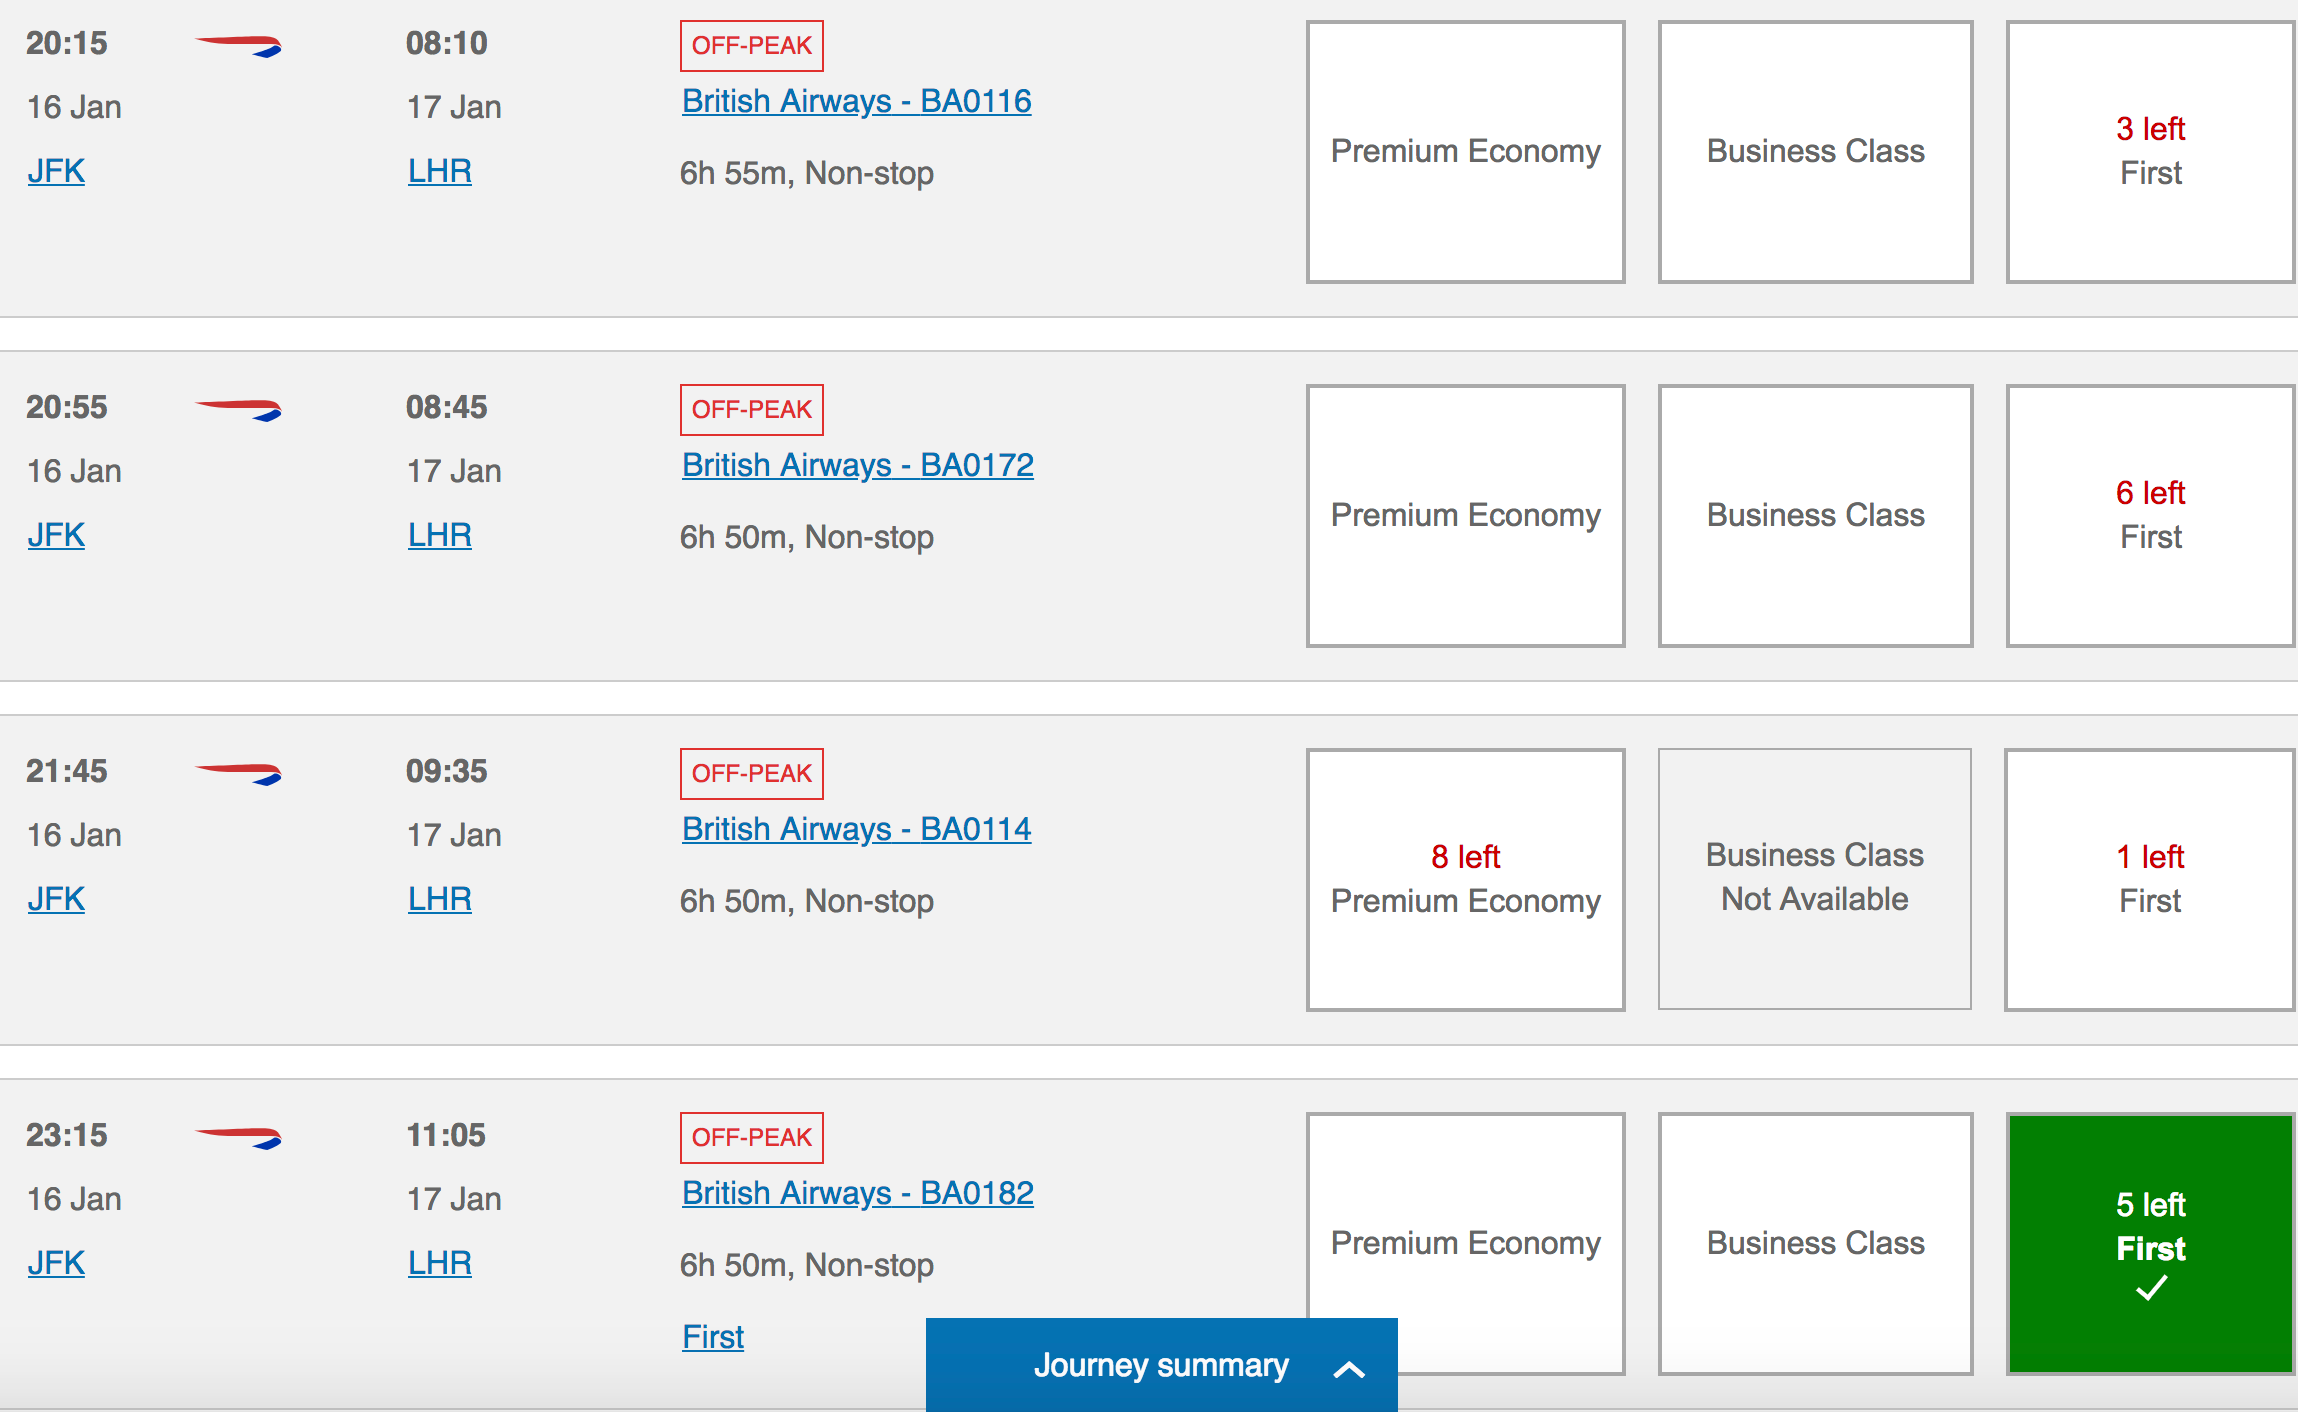Click the airline logo on BA0114 row

pos(238,773)
